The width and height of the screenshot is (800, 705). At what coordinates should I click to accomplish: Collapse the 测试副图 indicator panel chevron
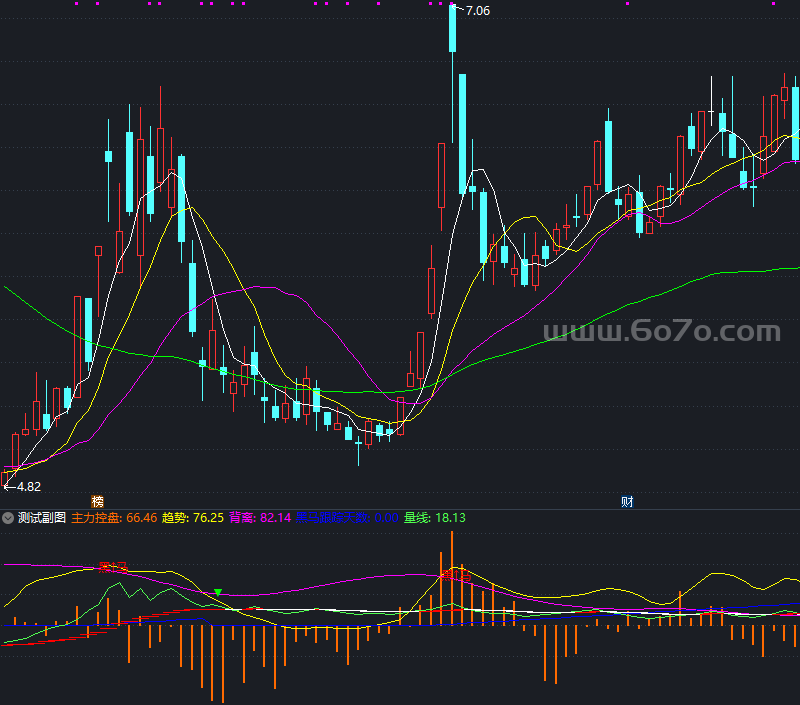pyautogui.click(x=8, y=518)
